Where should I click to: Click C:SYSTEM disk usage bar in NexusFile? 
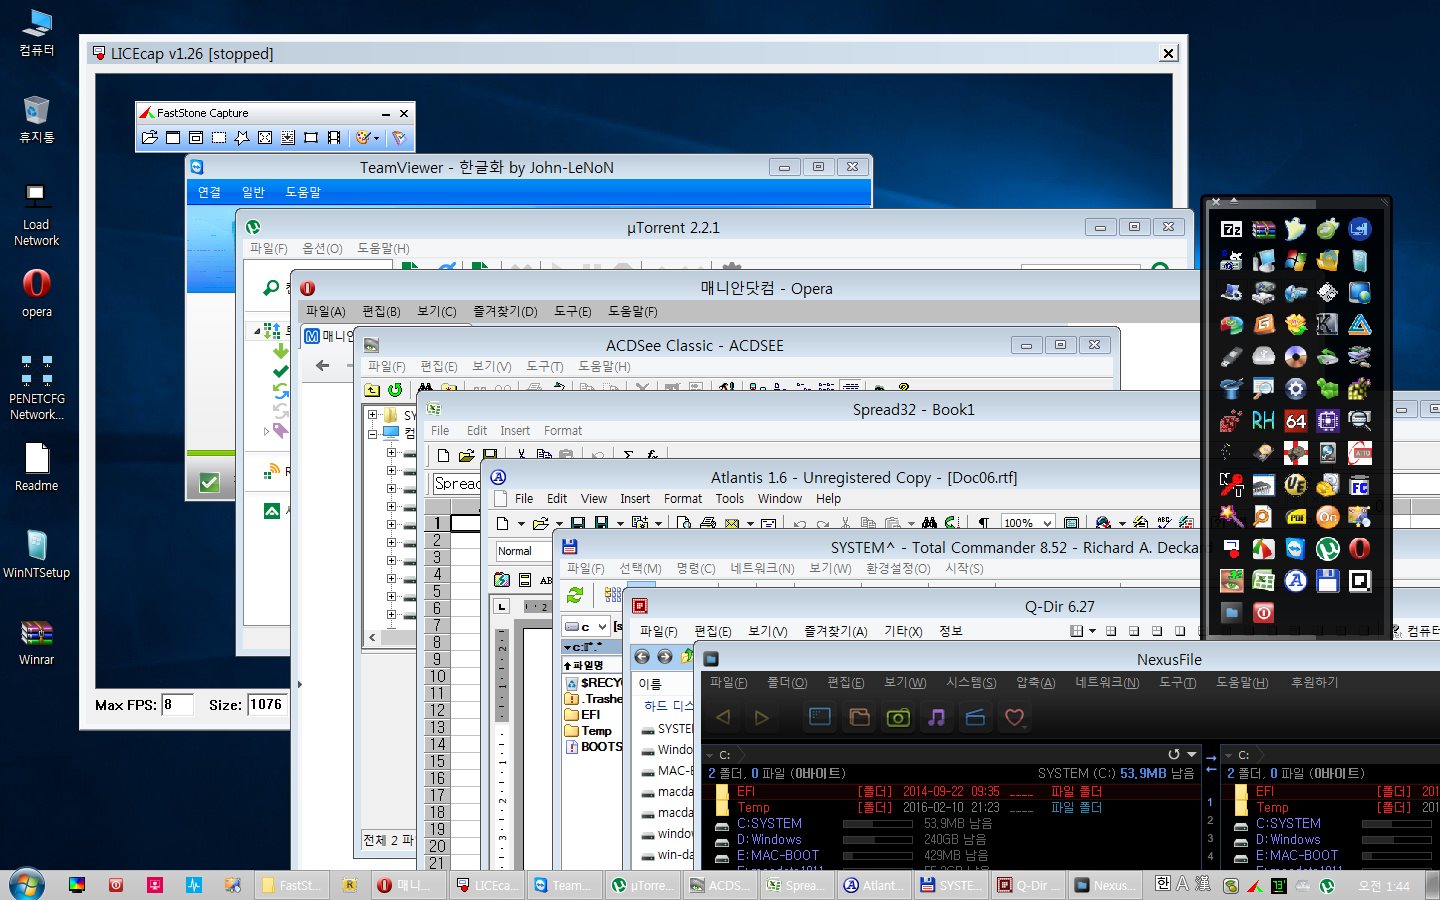point(878,824)
